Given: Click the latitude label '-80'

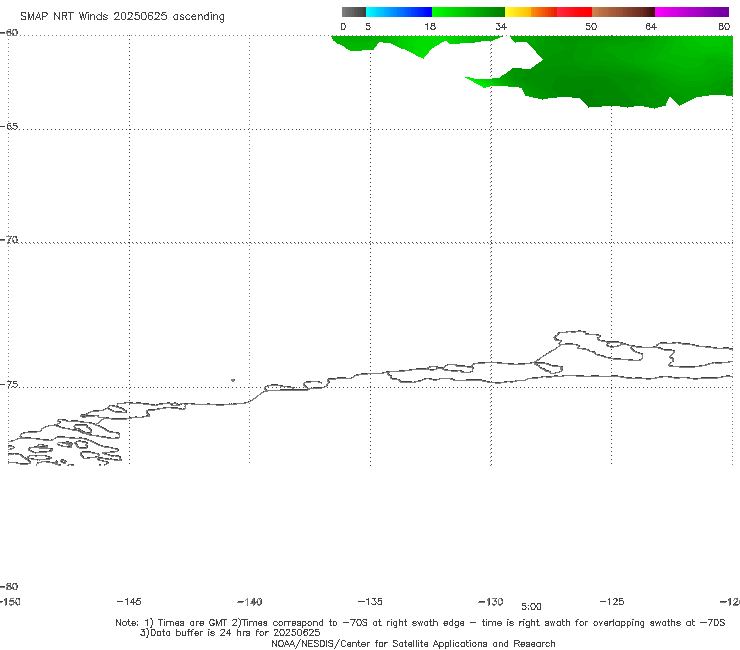Looking at the screenshot, I should [x=9, y=586].
